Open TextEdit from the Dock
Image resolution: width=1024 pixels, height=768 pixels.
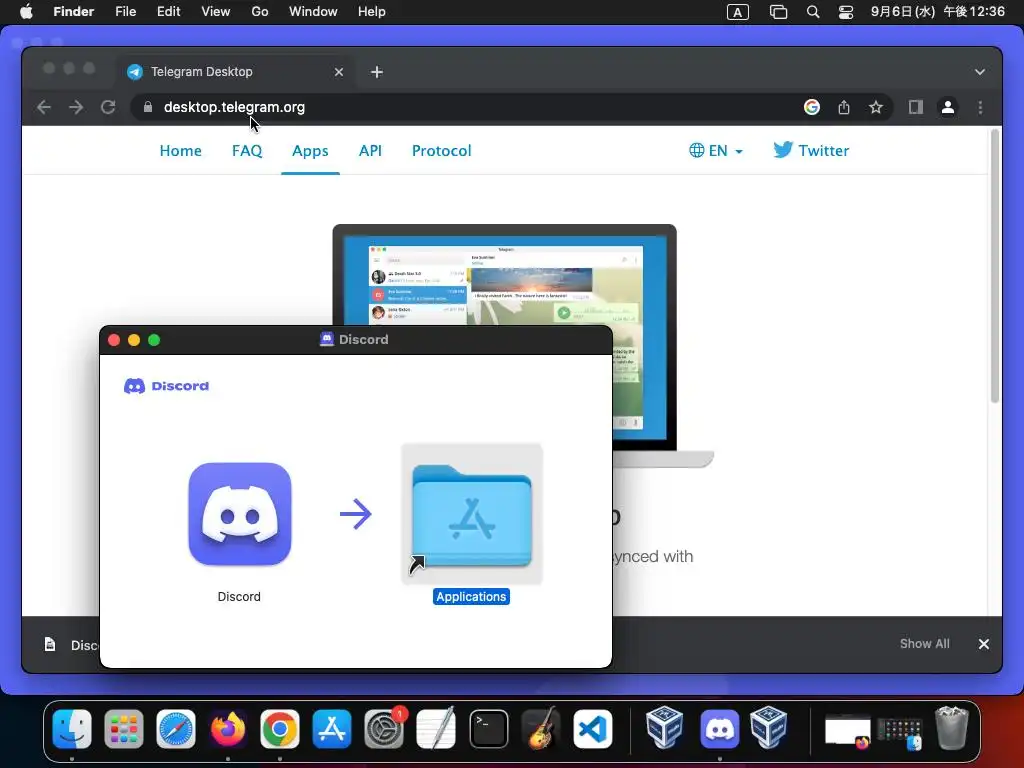(436, 728)
